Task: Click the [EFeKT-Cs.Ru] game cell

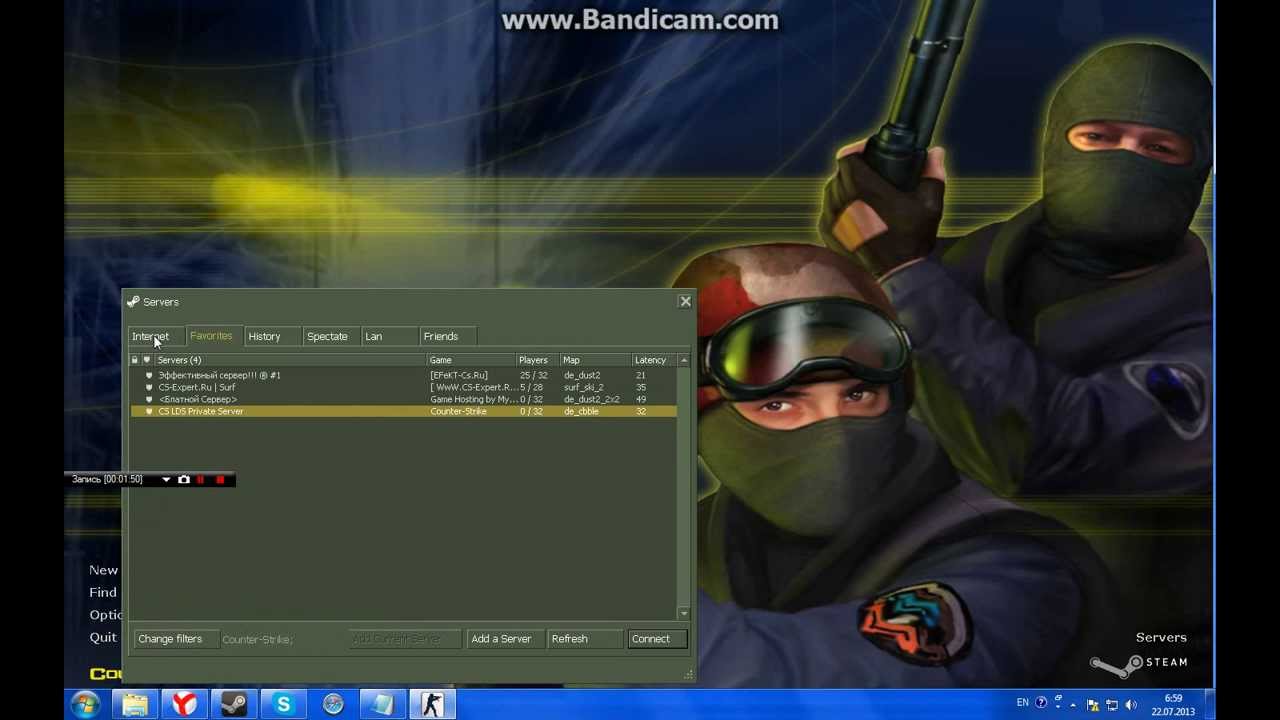Action: 459,375
